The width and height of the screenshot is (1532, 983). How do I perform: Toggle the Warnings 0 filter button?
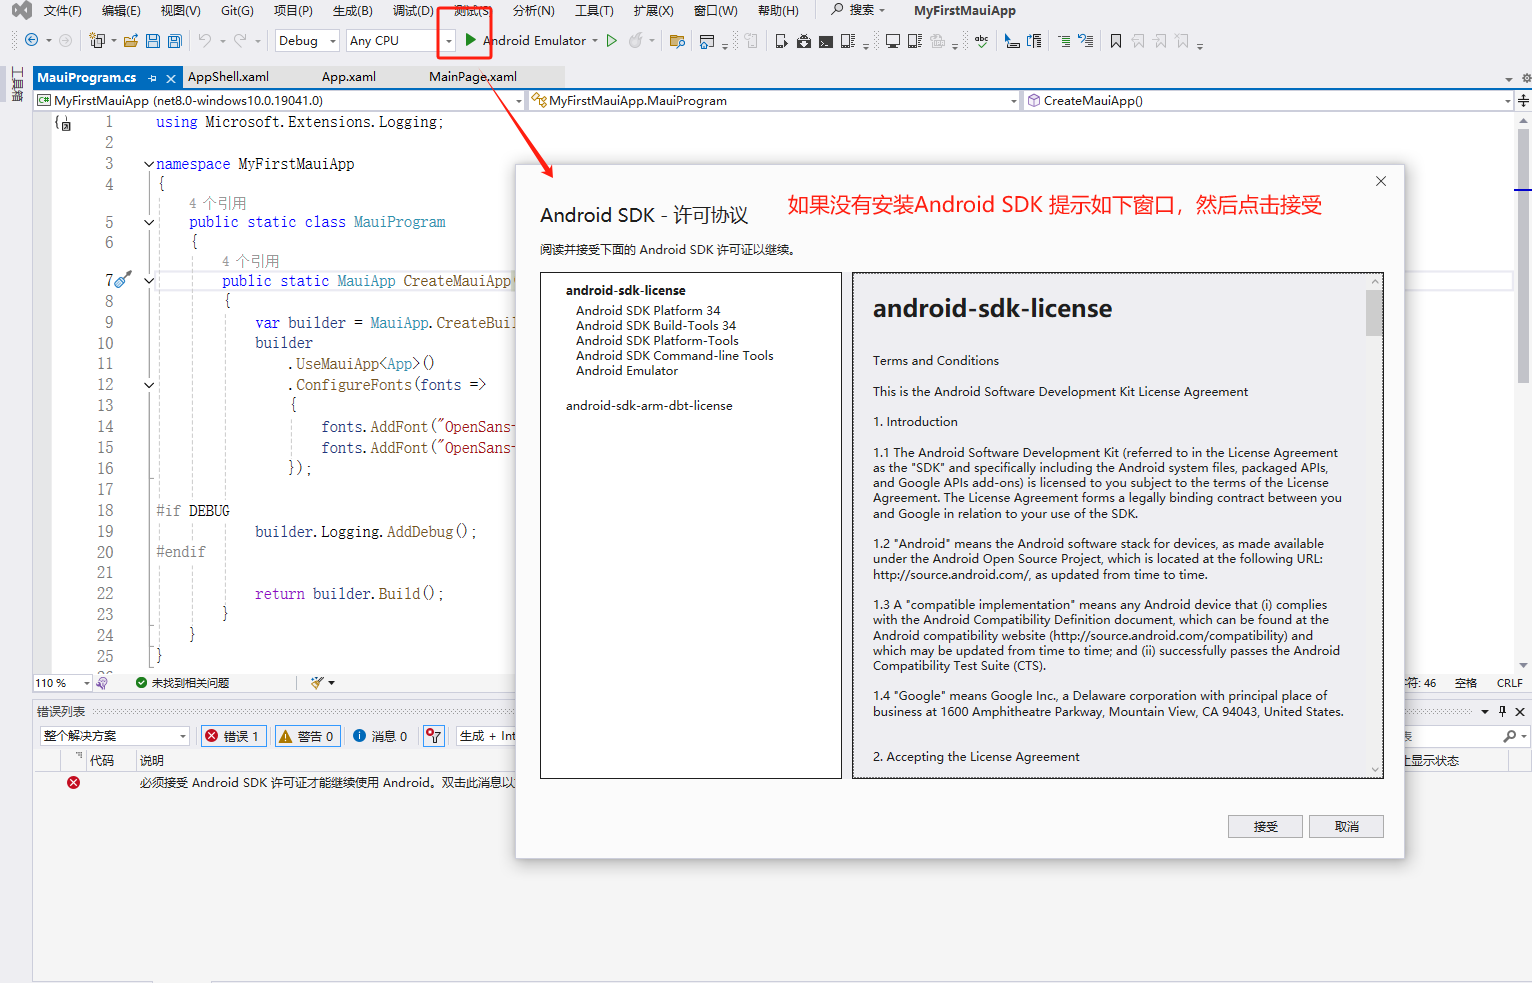[x=307, y=736]
